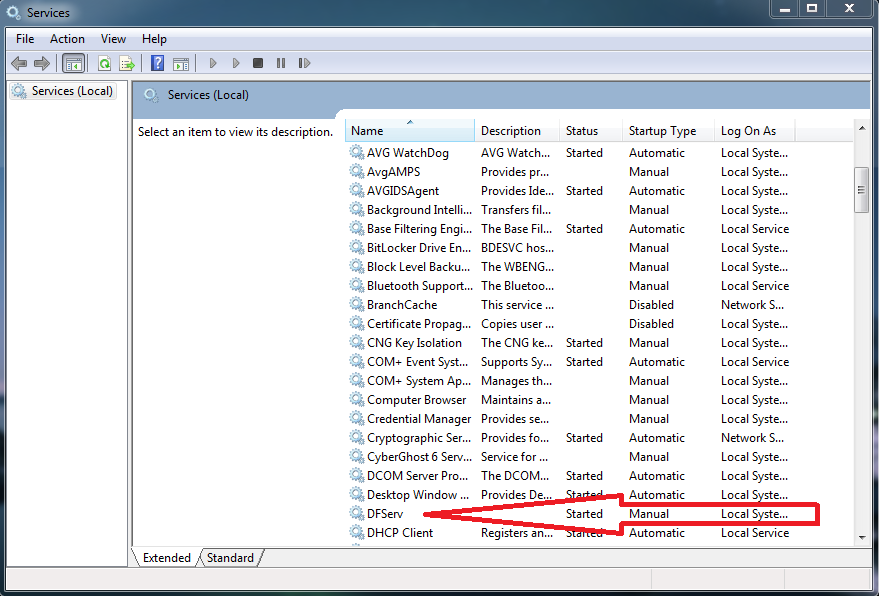This screenshot has width=879, height=596.
Task: Click 'Service for ...' description of CyberGhost
Action: tap(514, 457)
